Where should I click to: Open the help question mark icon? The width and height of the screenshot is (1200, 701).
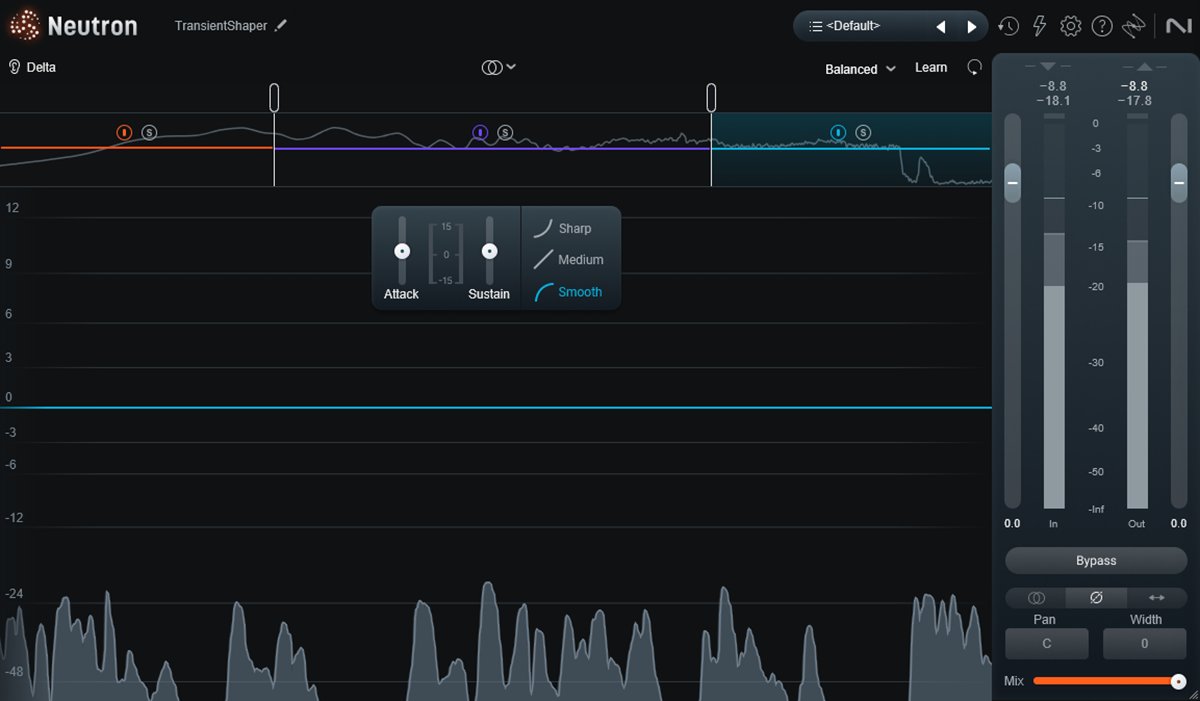(x=1102, y=27)
